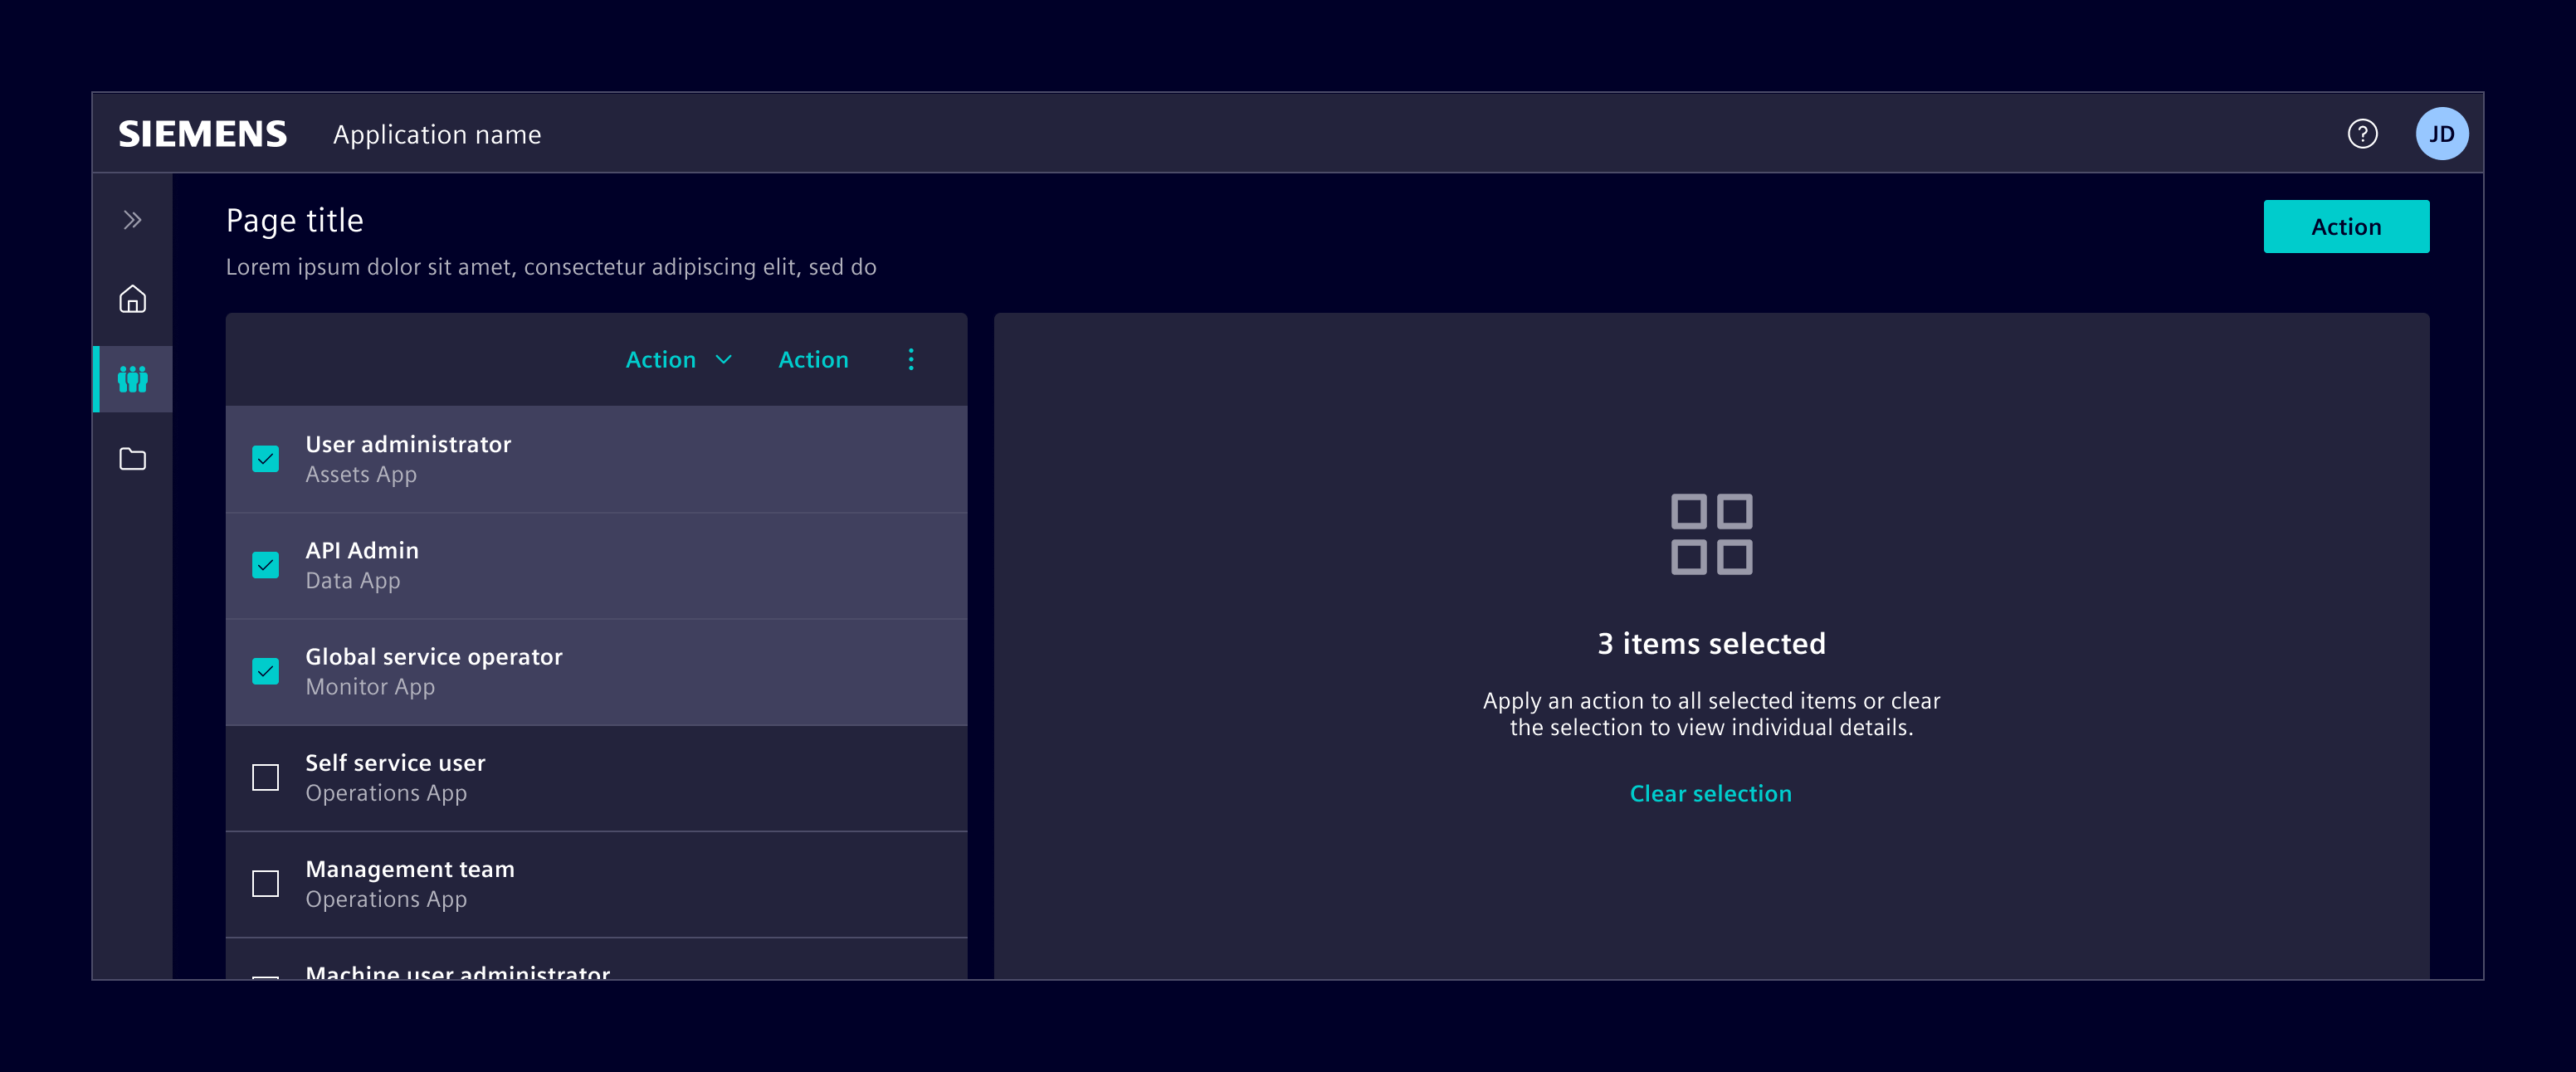Expand the sidebar with the double-chevron icon
The image size is (2576, 1072).
click(x=132, y=219)
